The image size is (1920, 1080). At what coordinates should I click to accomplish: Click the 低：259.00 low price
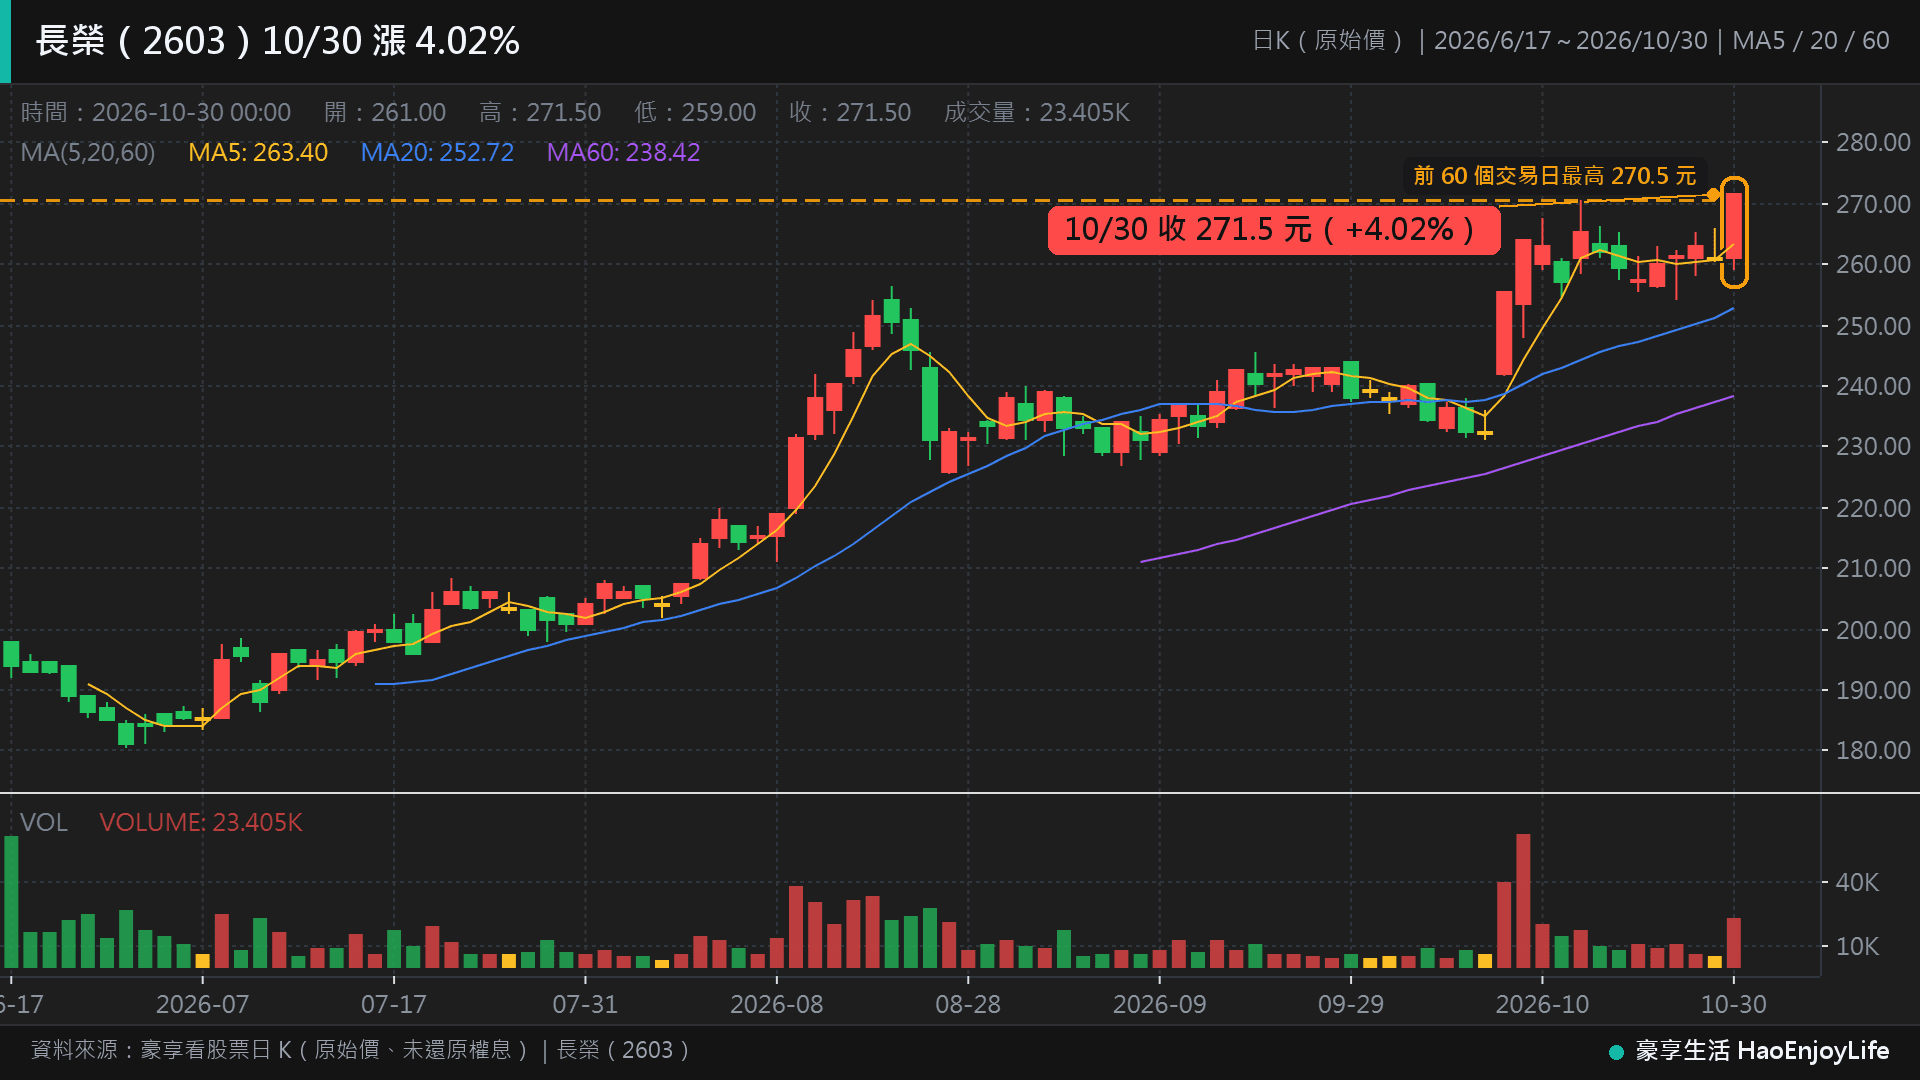[695, 113]
